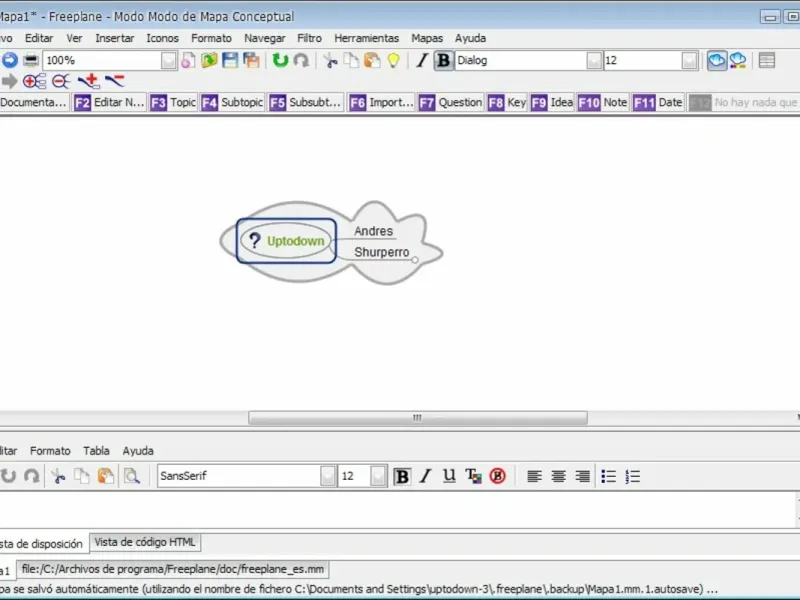Click the red circled B clear-format icon
This screenshot has height=600, width=800.
click(497, 476)
